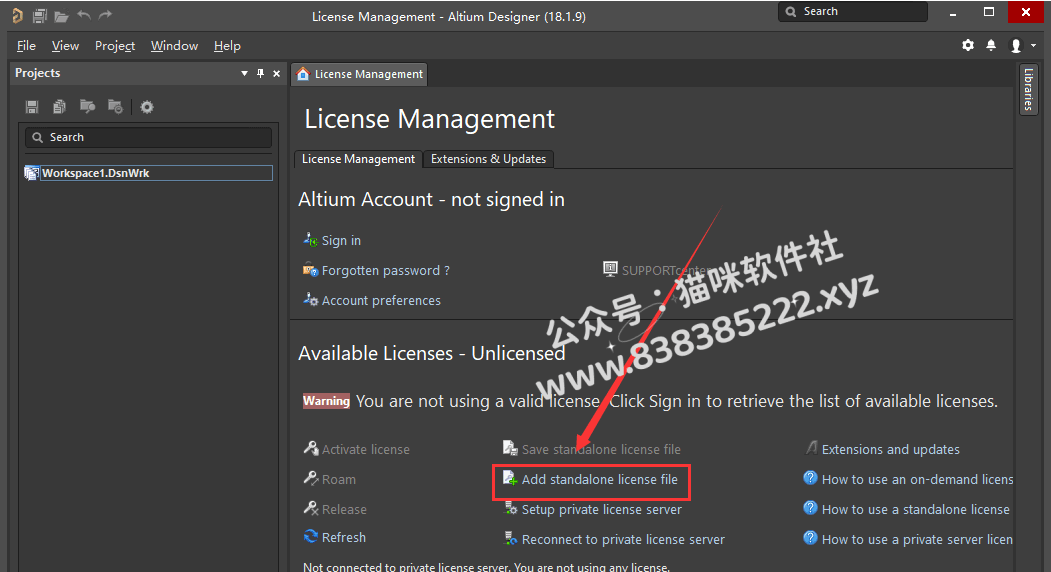The height and width of the screenshot is (572, 1051).
Task: Click the red Warning label
Action: [326, 401]
